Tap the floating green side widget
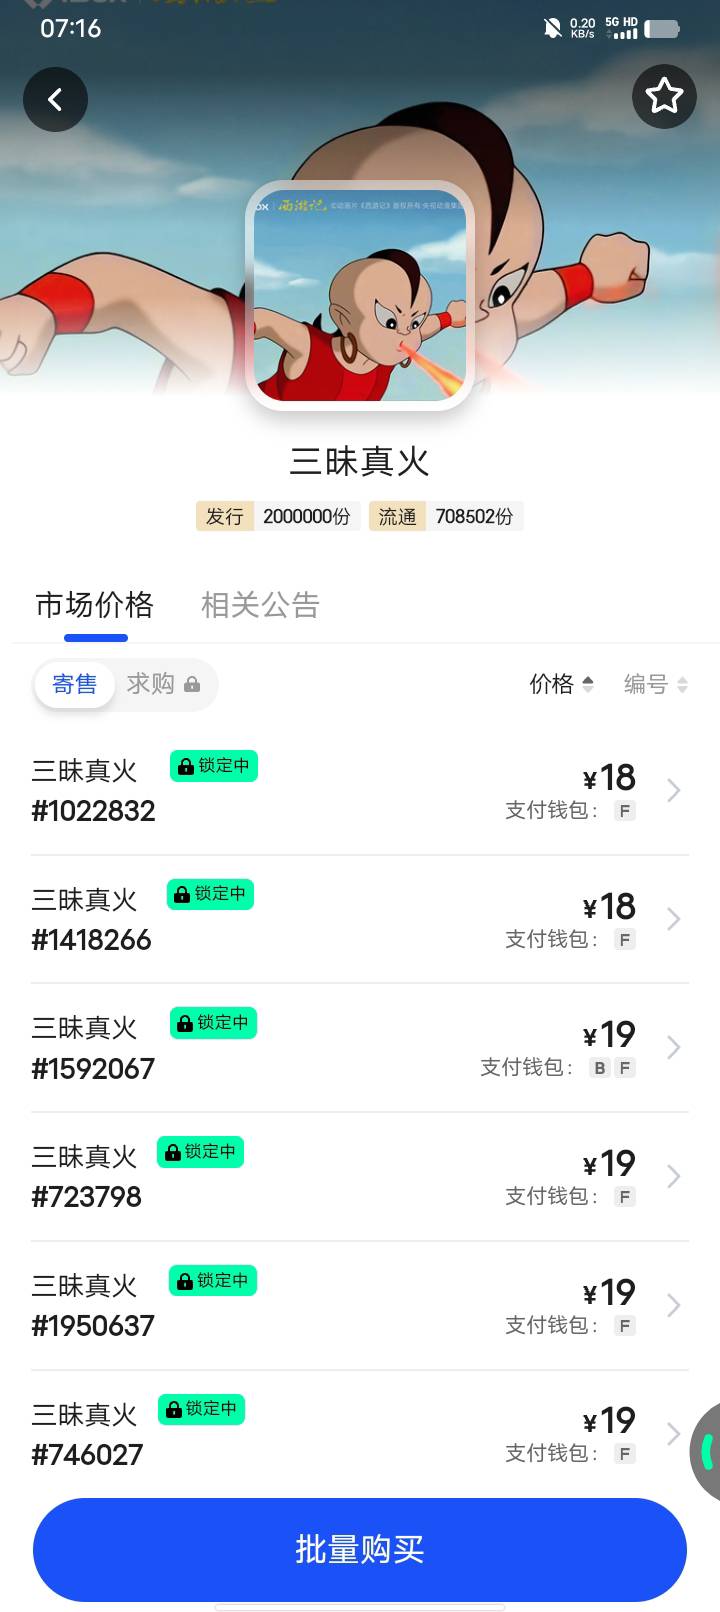Viewport: 720px width, 1612px height. click(x=706, y=1450)
